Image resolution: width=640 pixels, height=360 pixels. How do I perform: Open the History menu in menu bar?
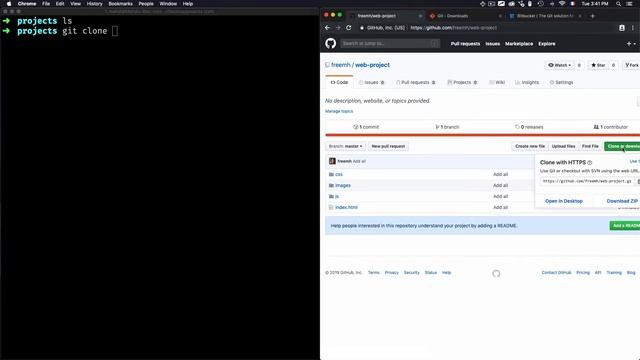click(94, 4)
